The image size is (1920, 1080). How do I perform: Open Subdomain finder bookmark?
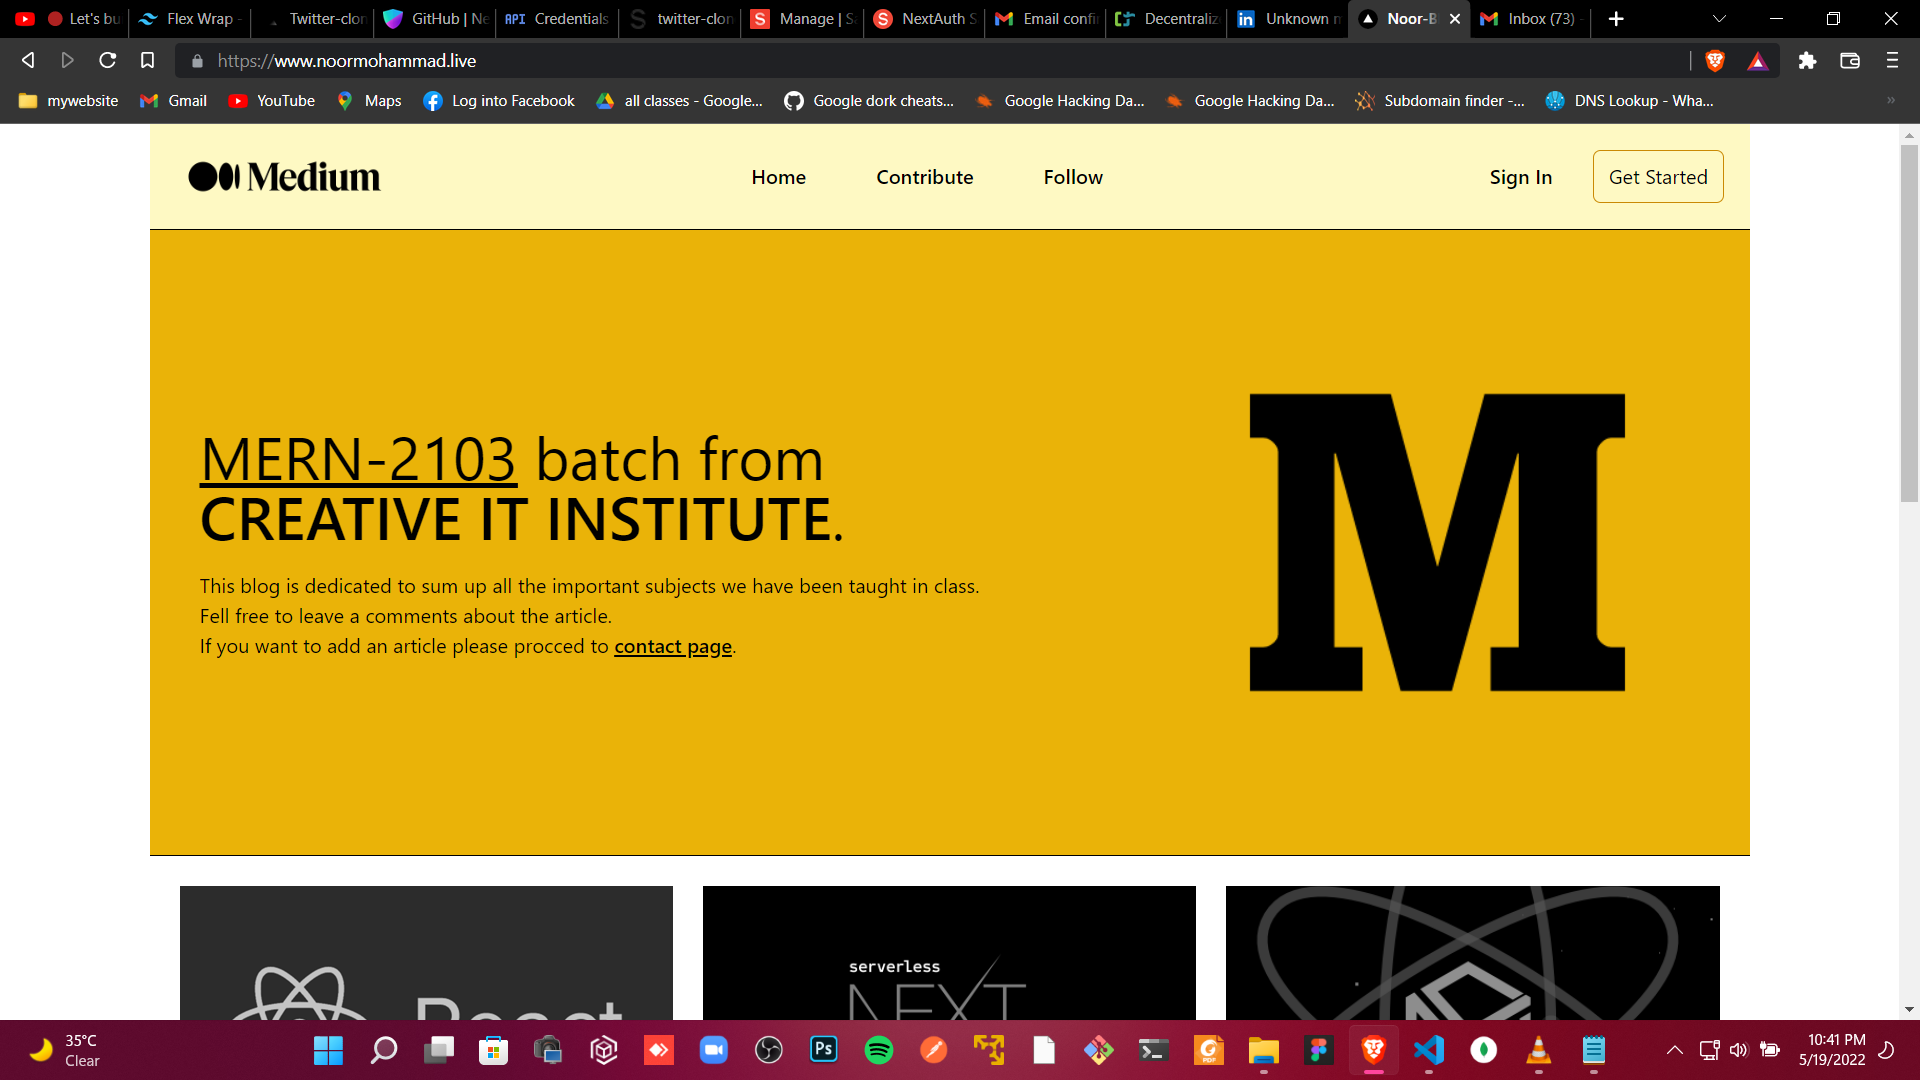pyautogui.click(x=1440, y=101)
